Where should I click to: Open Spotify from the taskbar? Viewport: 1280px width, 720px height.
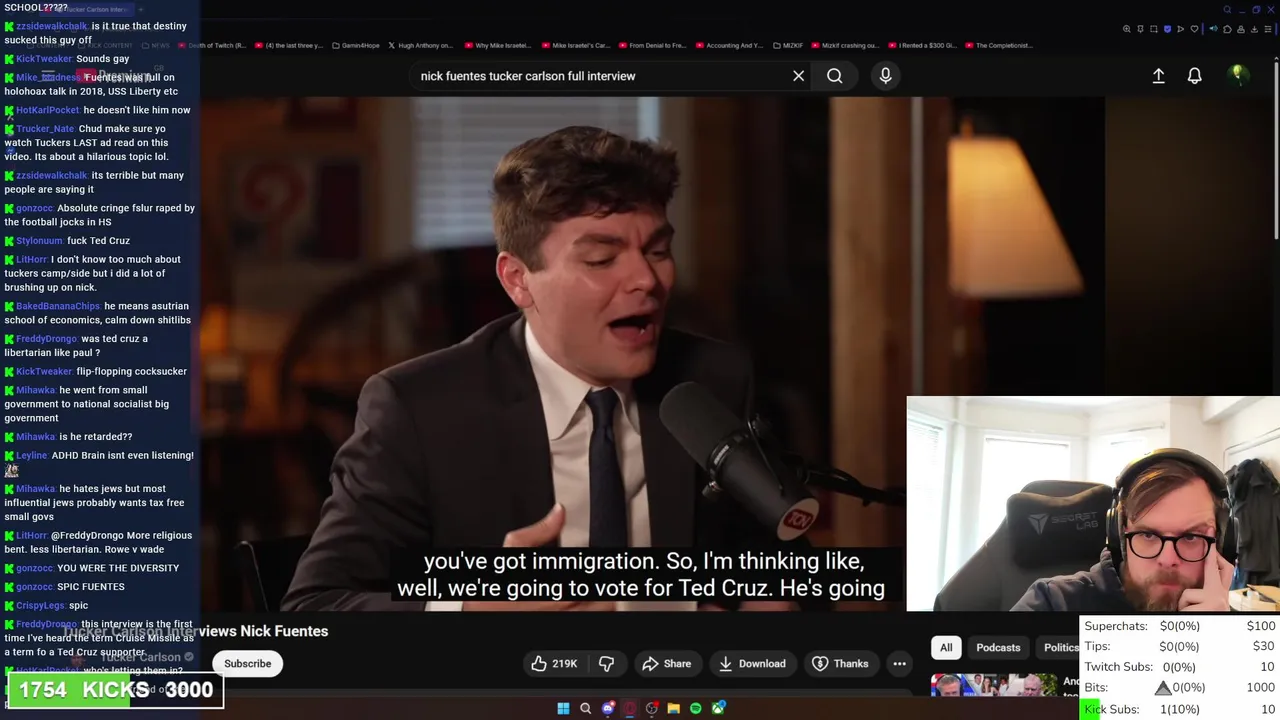tap(695, 708)
